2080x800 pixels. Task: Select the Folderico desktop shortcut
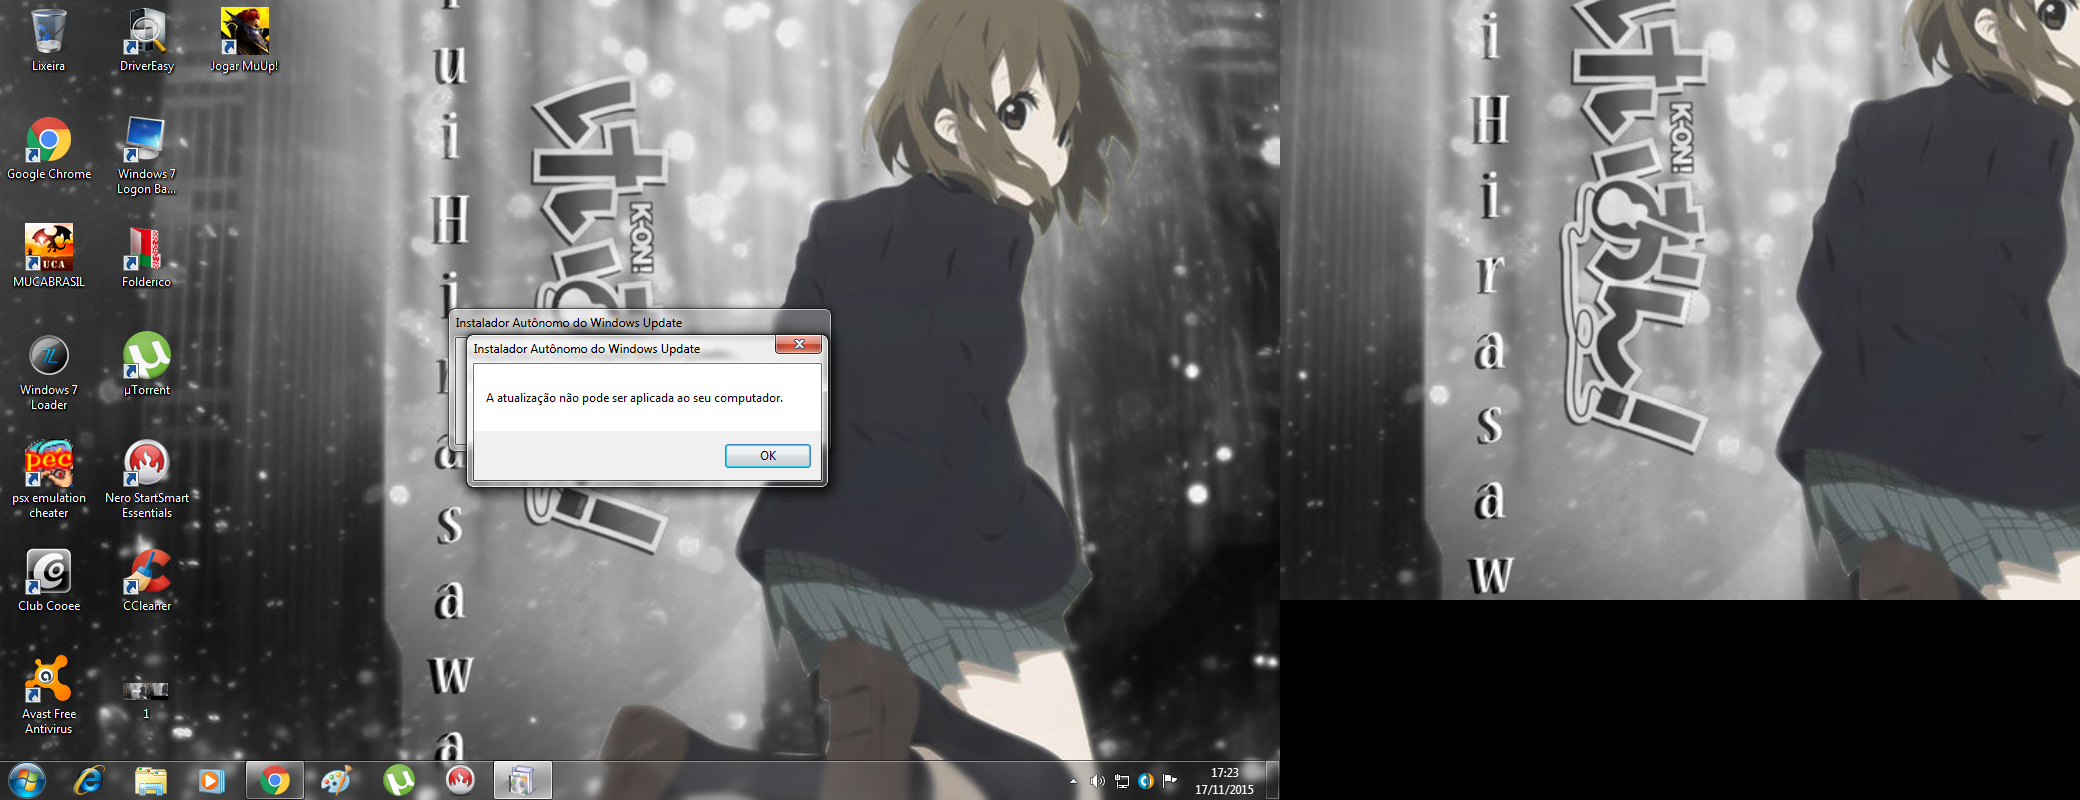pyautogui.click(x=146, y=251)
